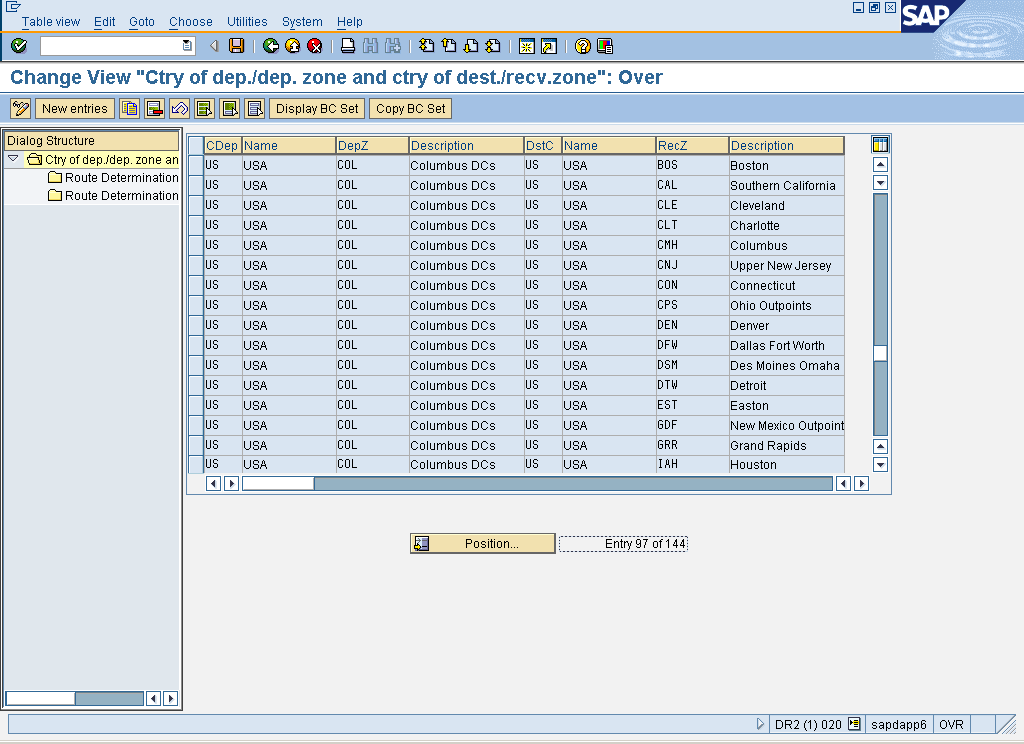Screen dimensions: 1024x744
Task: Click the red Cancel icon
Action: (315, 46)
